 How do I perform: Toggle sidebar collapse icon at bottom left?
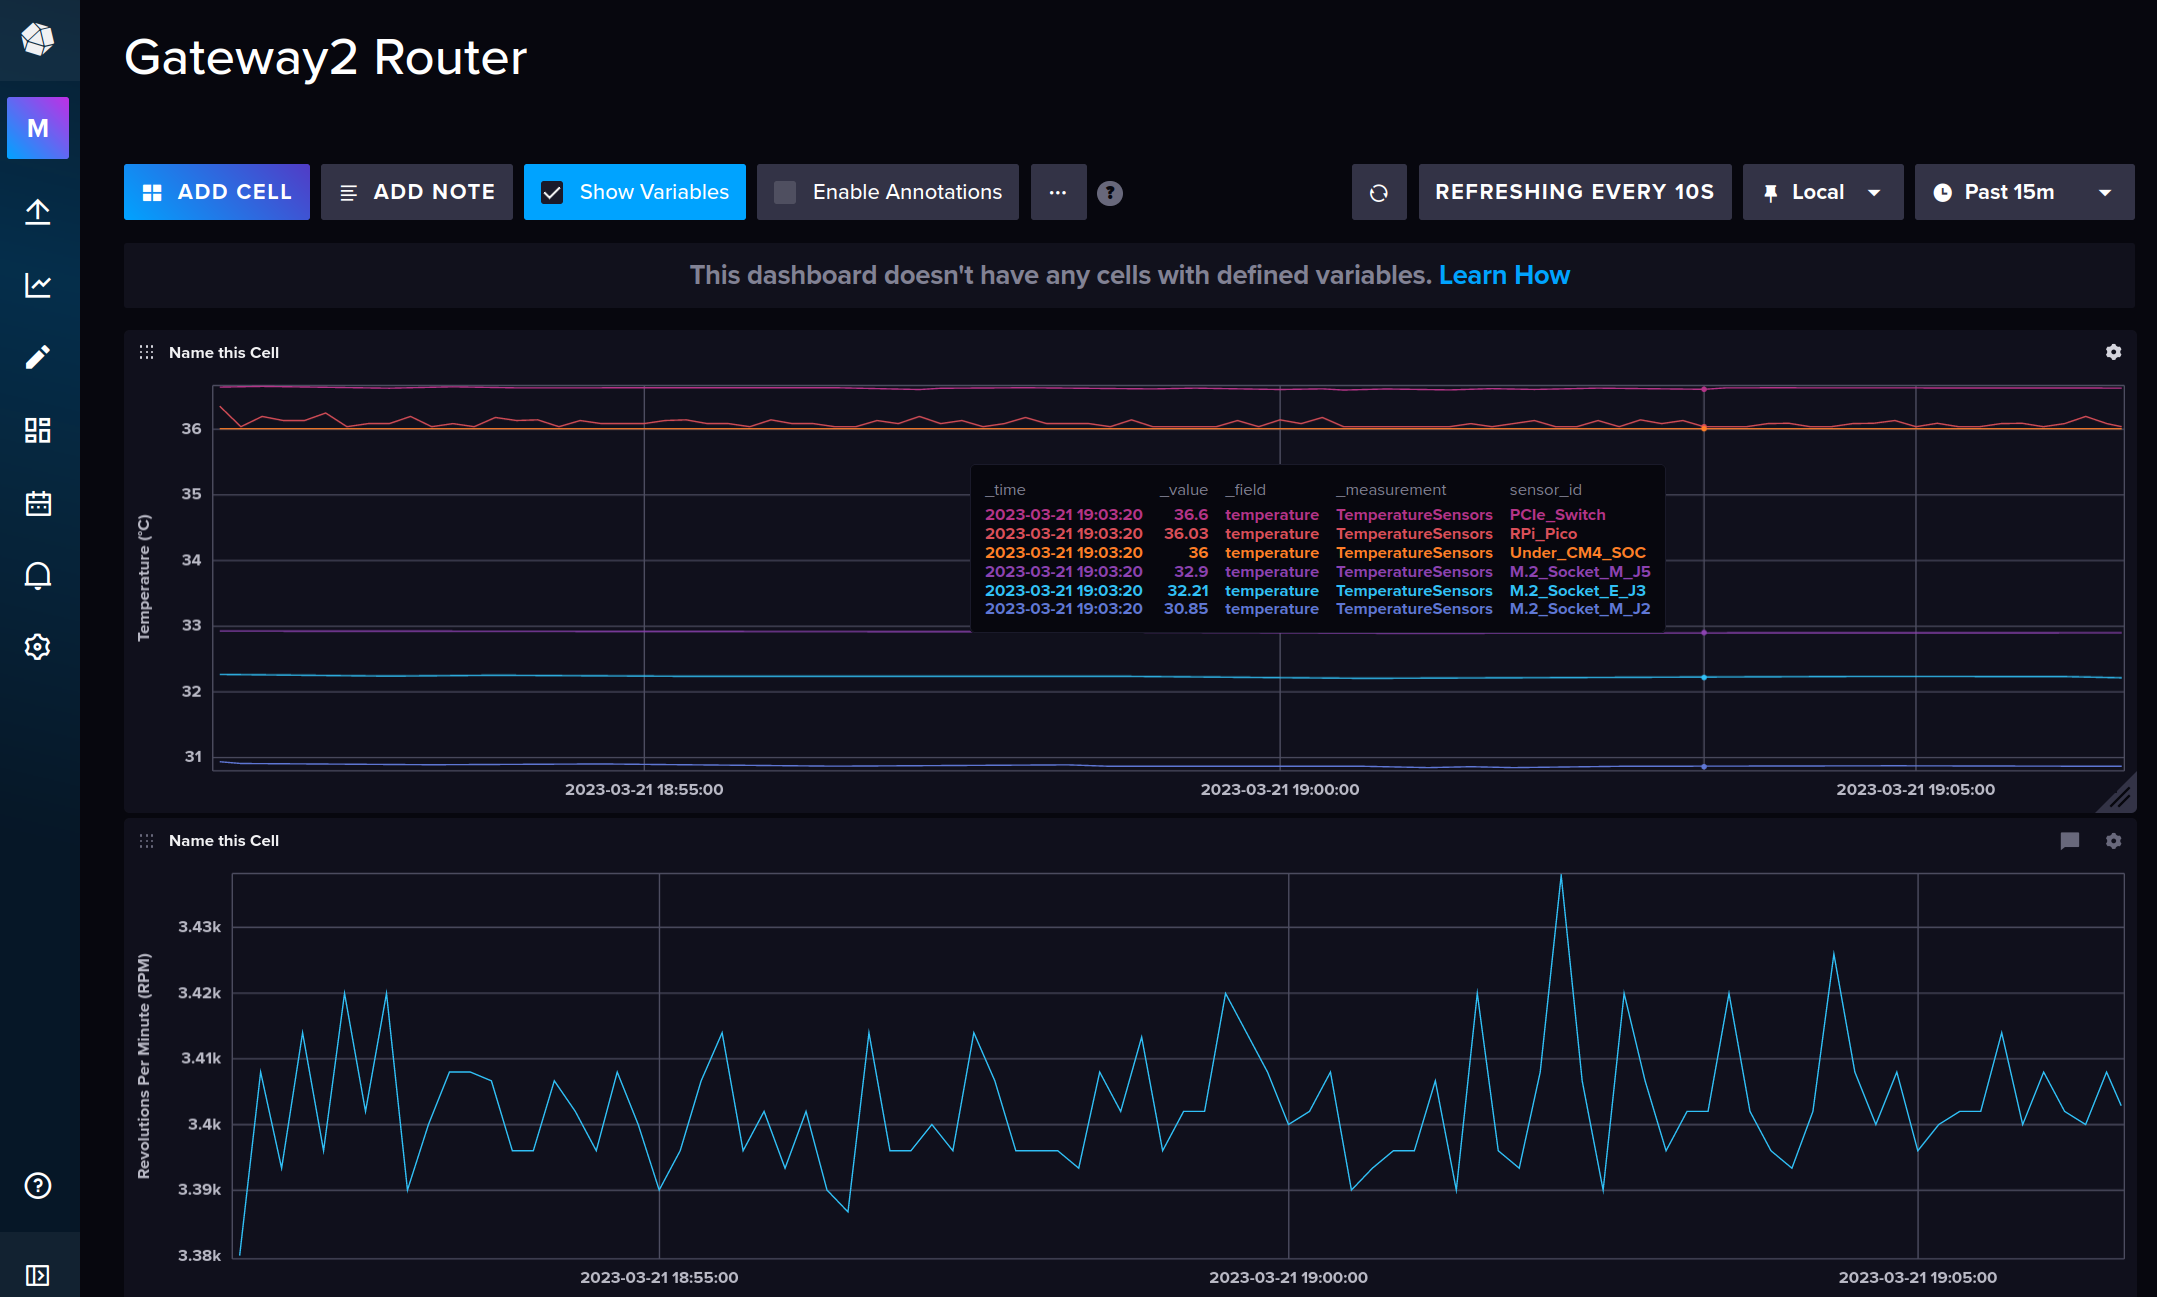click(38, 1275)
